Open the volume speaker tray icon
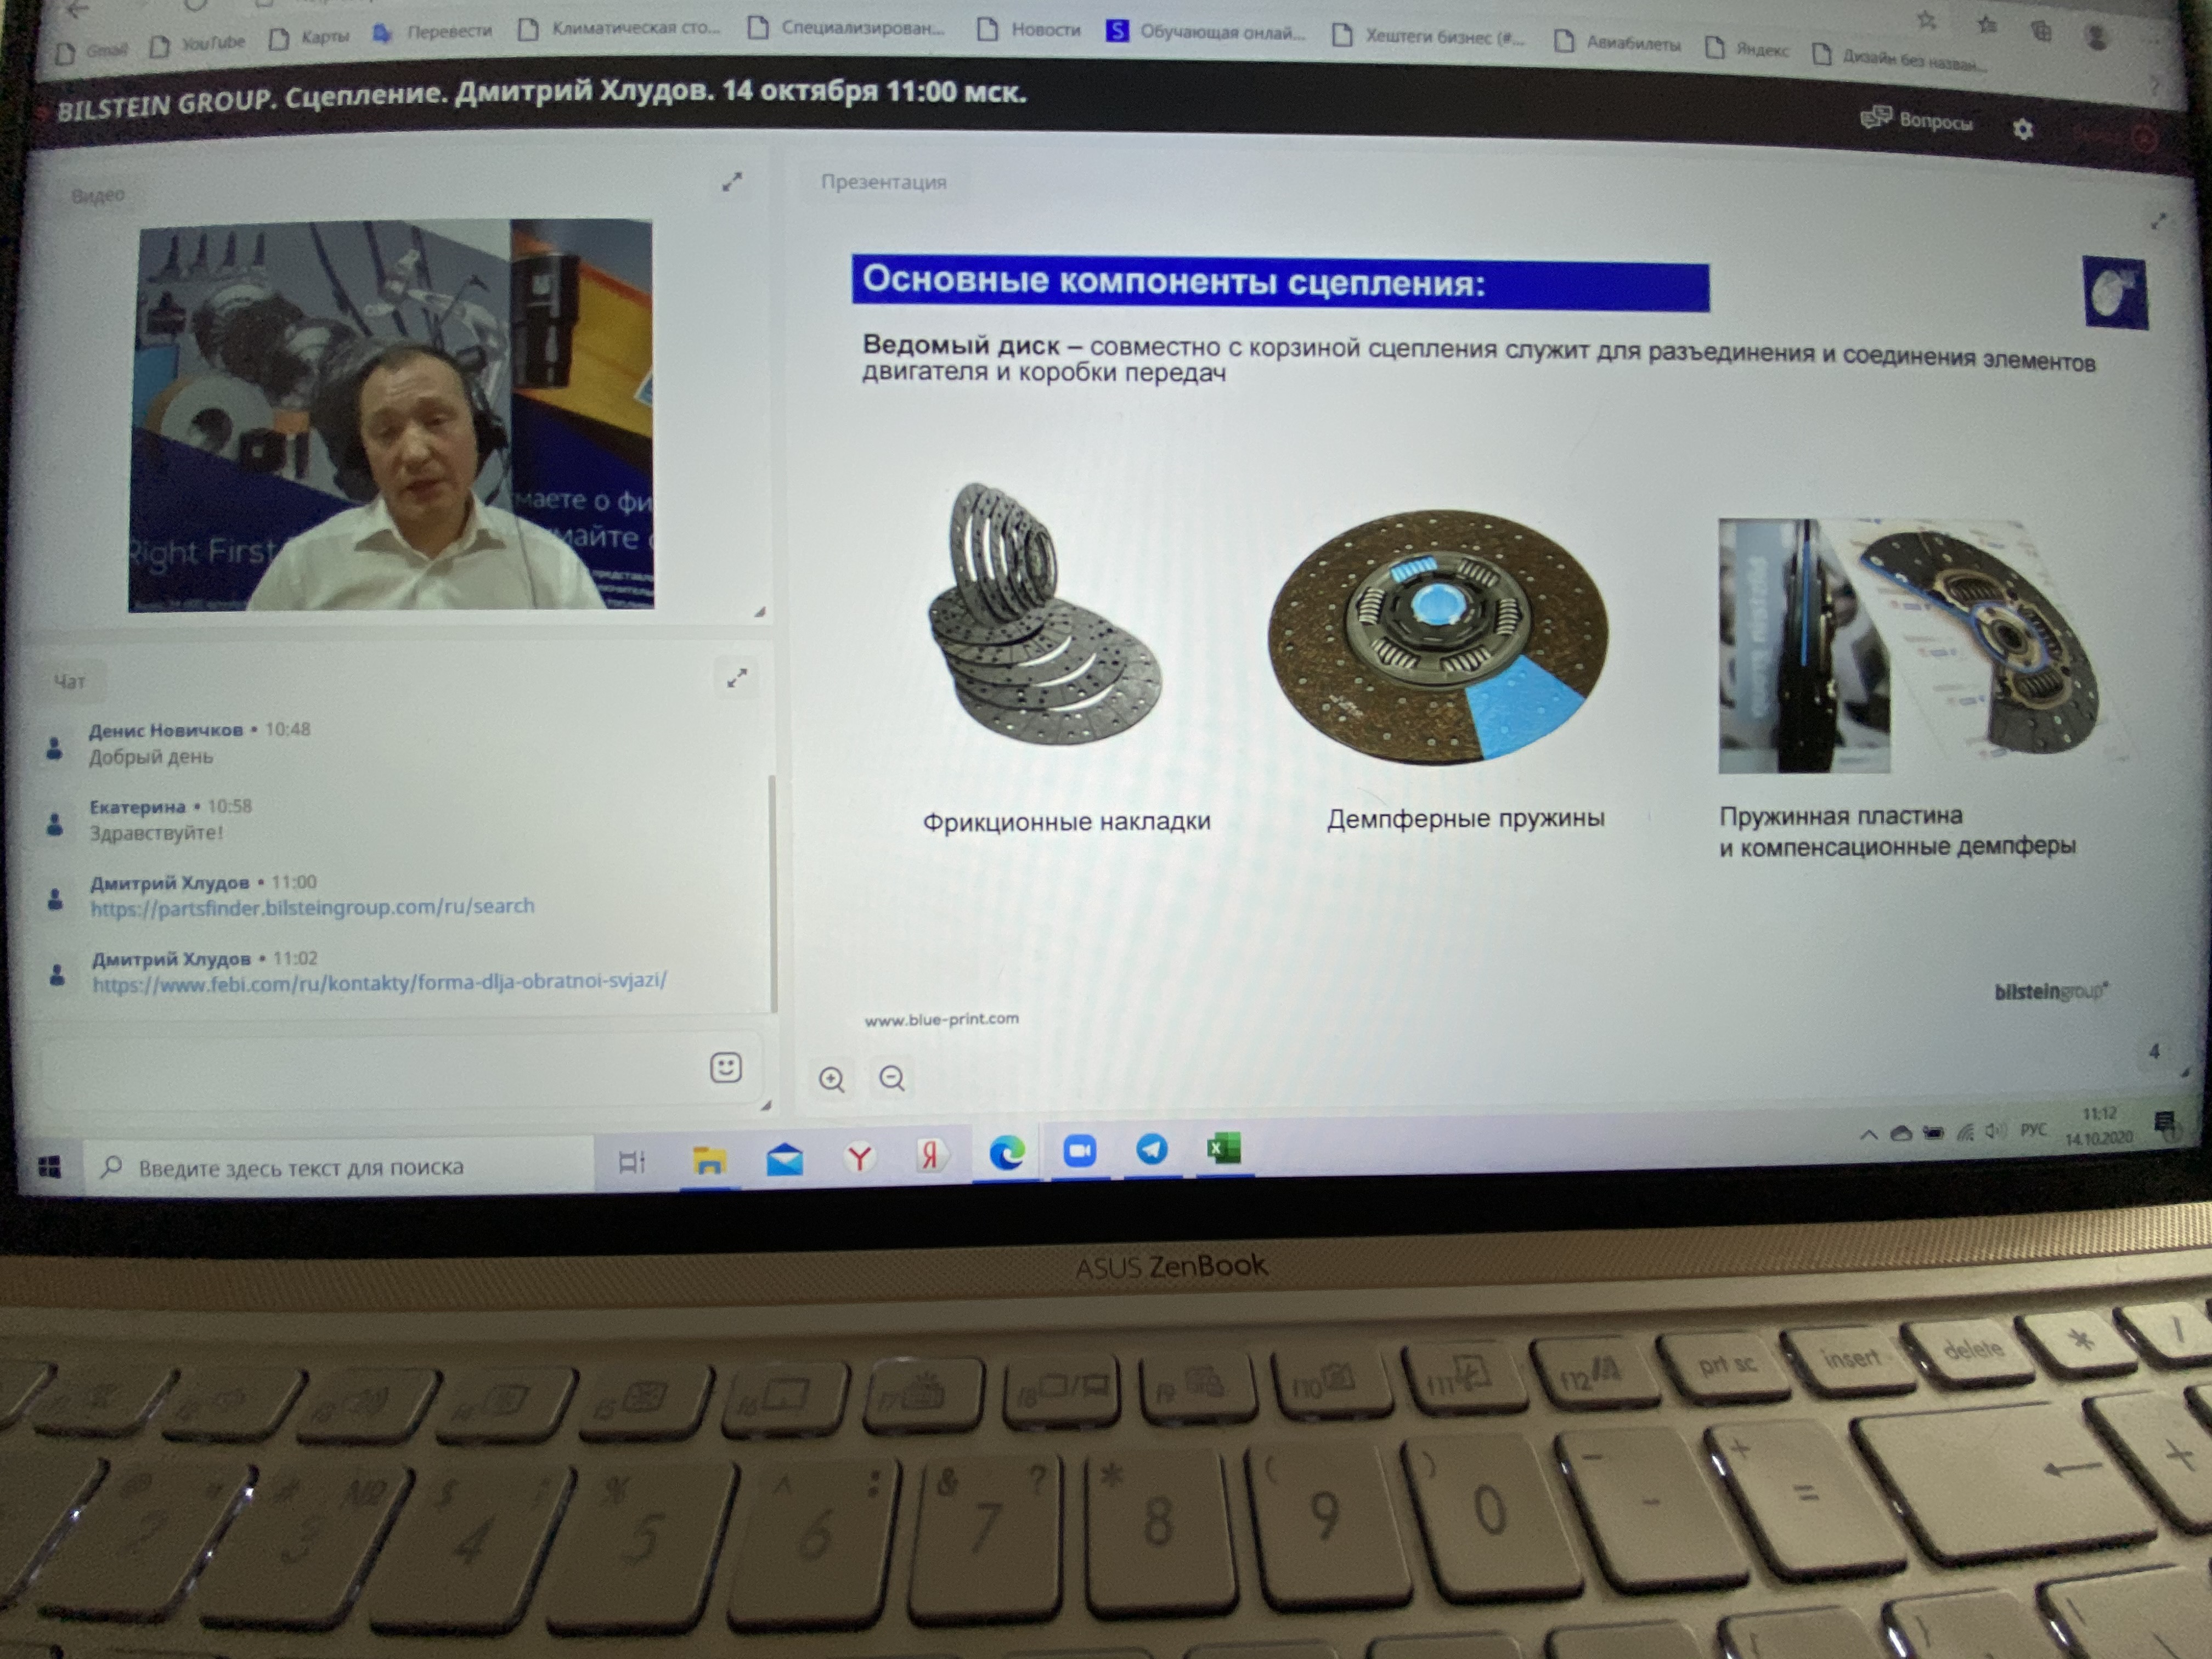 coord(1995,1131)
